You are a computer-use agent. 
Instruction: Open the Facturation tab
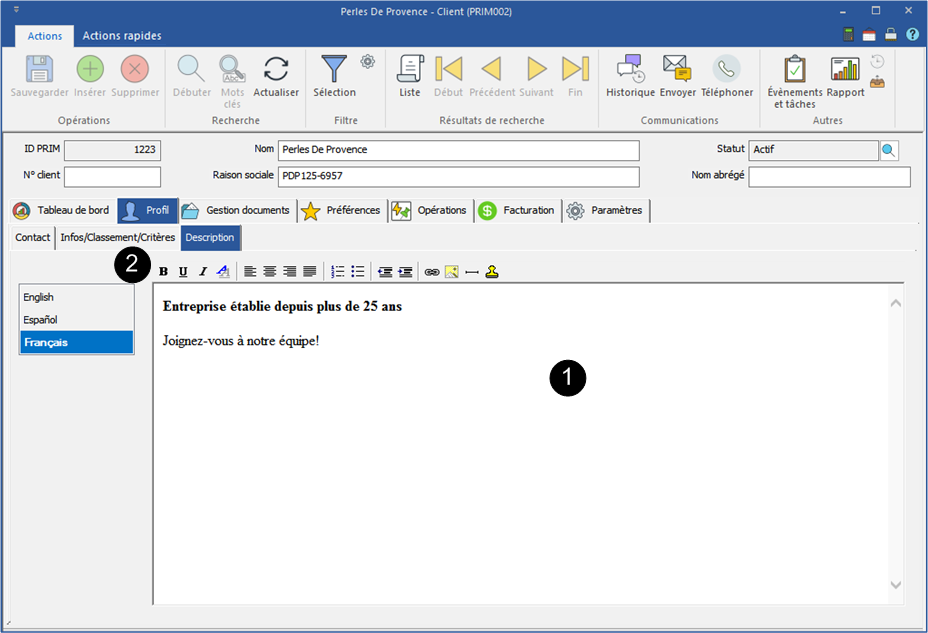coord(517,211)
